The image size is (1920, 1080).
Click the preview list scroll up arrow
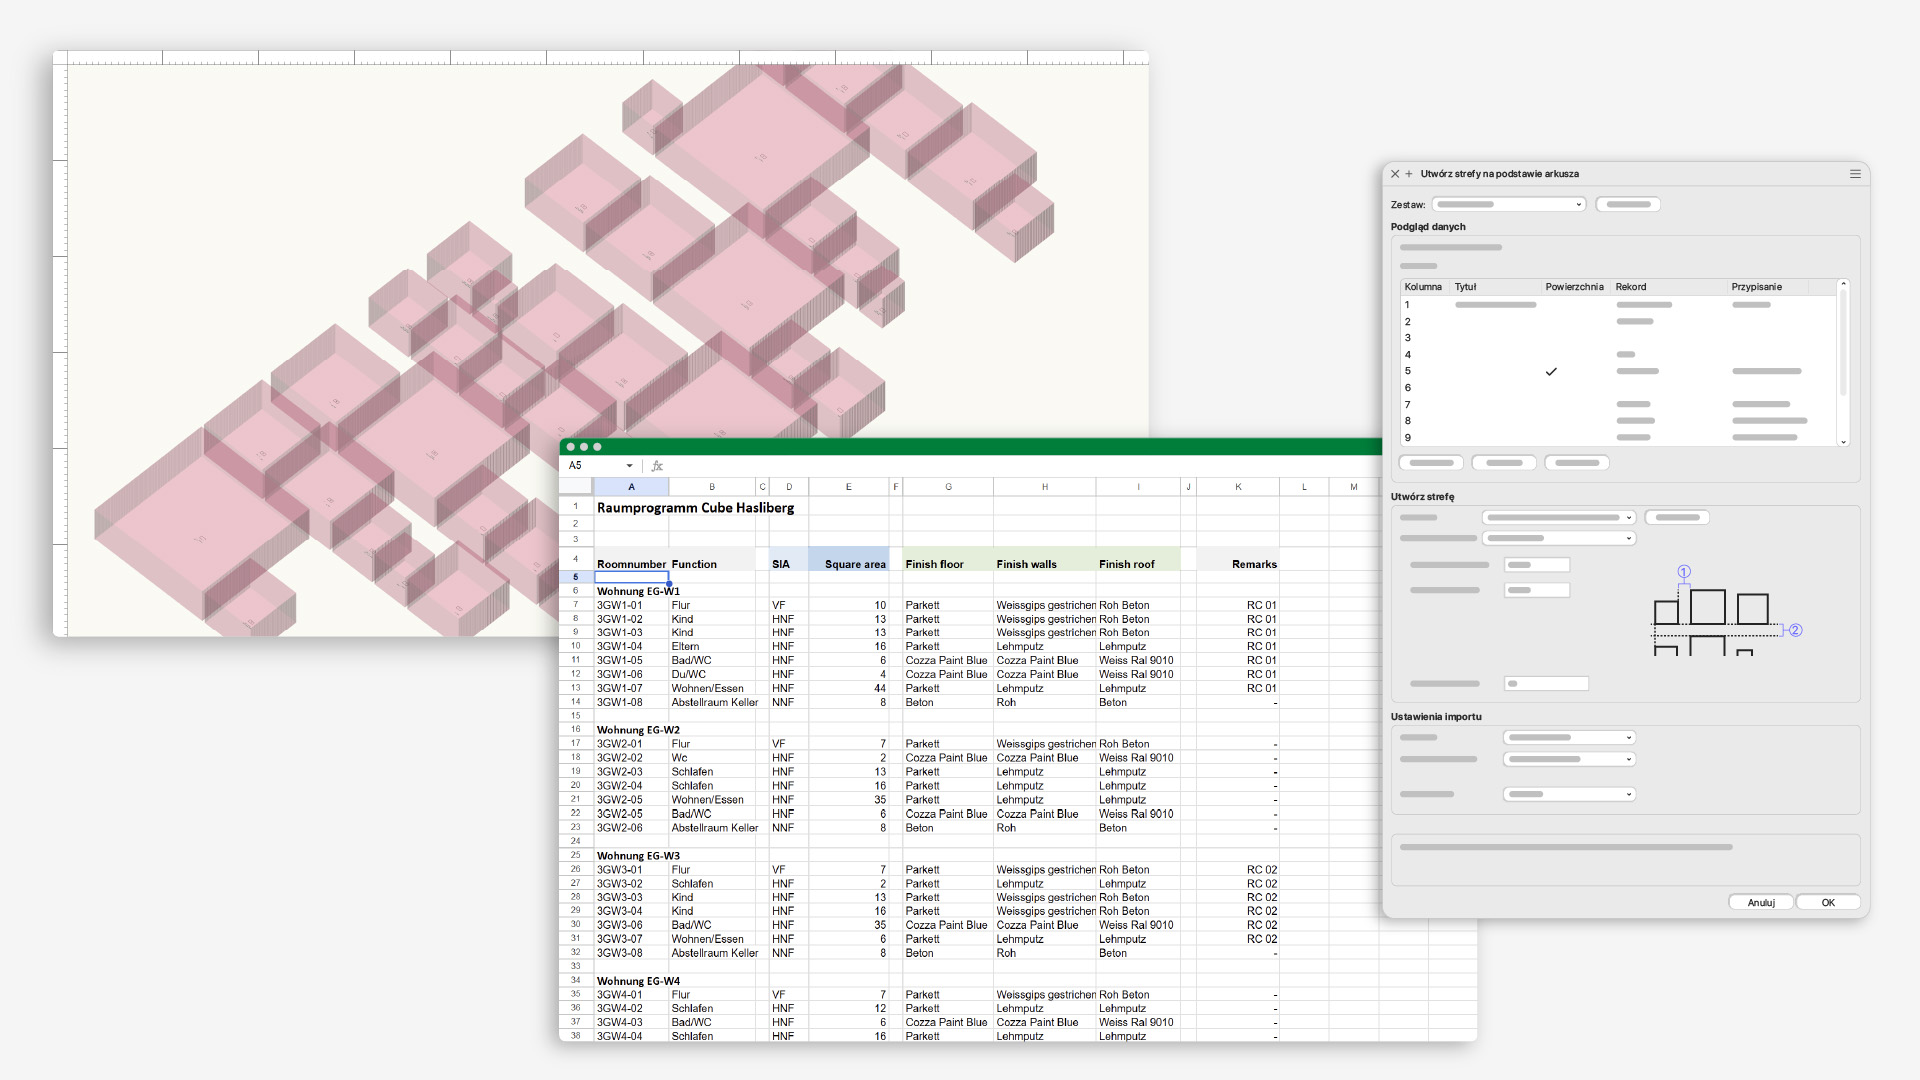[1843, 285]
